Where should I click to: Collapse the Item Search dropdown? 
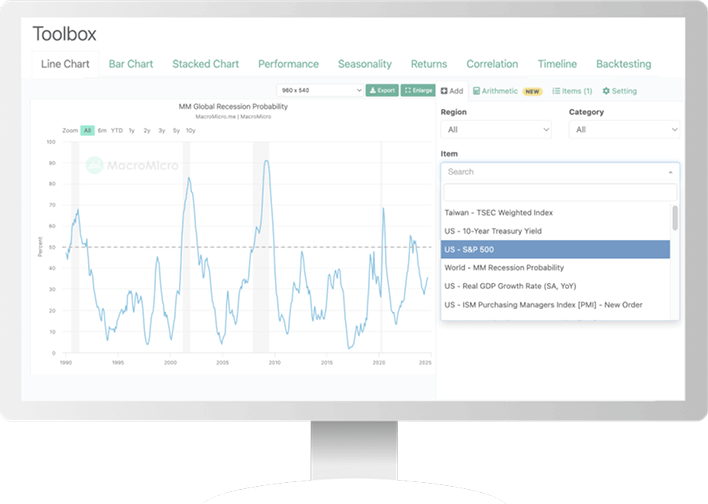tap(560, 172)
